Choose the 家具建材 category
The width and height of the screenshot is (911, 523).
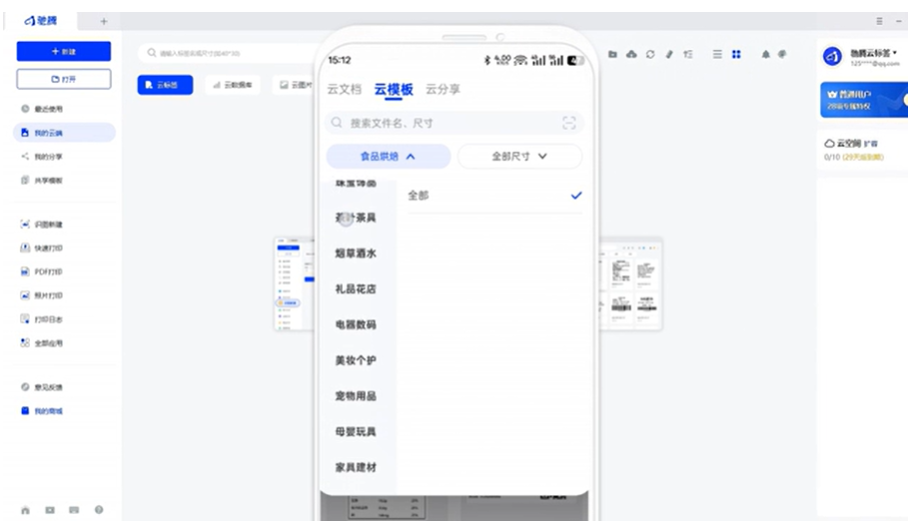tap(356, 467)
